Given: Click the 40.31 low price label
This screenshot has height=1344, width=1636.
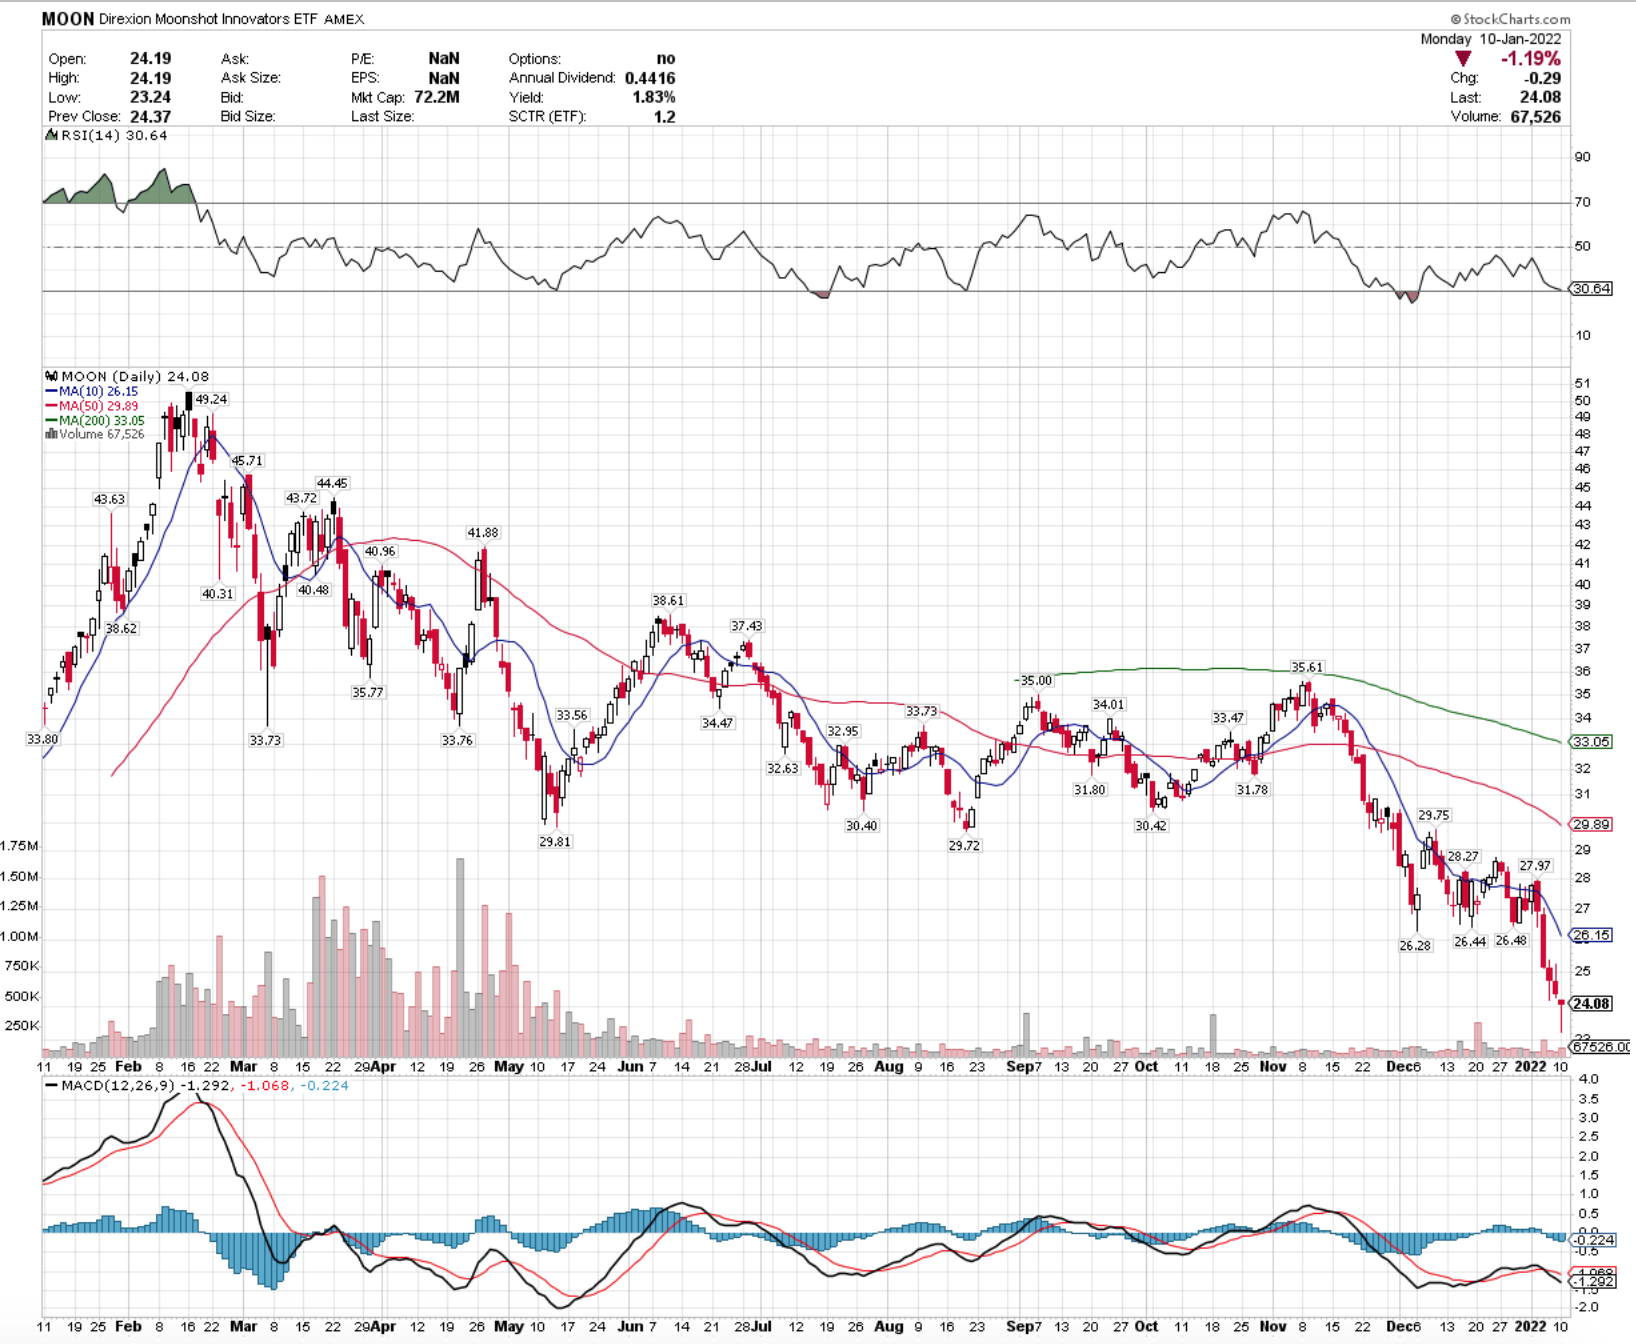Looking at the screenshot, I should (217, 593).
